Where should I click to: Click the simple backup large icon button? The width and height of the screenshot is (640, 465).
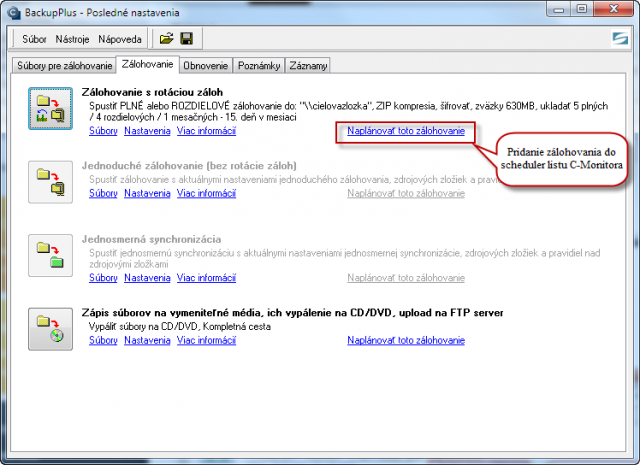coord(50,182)
